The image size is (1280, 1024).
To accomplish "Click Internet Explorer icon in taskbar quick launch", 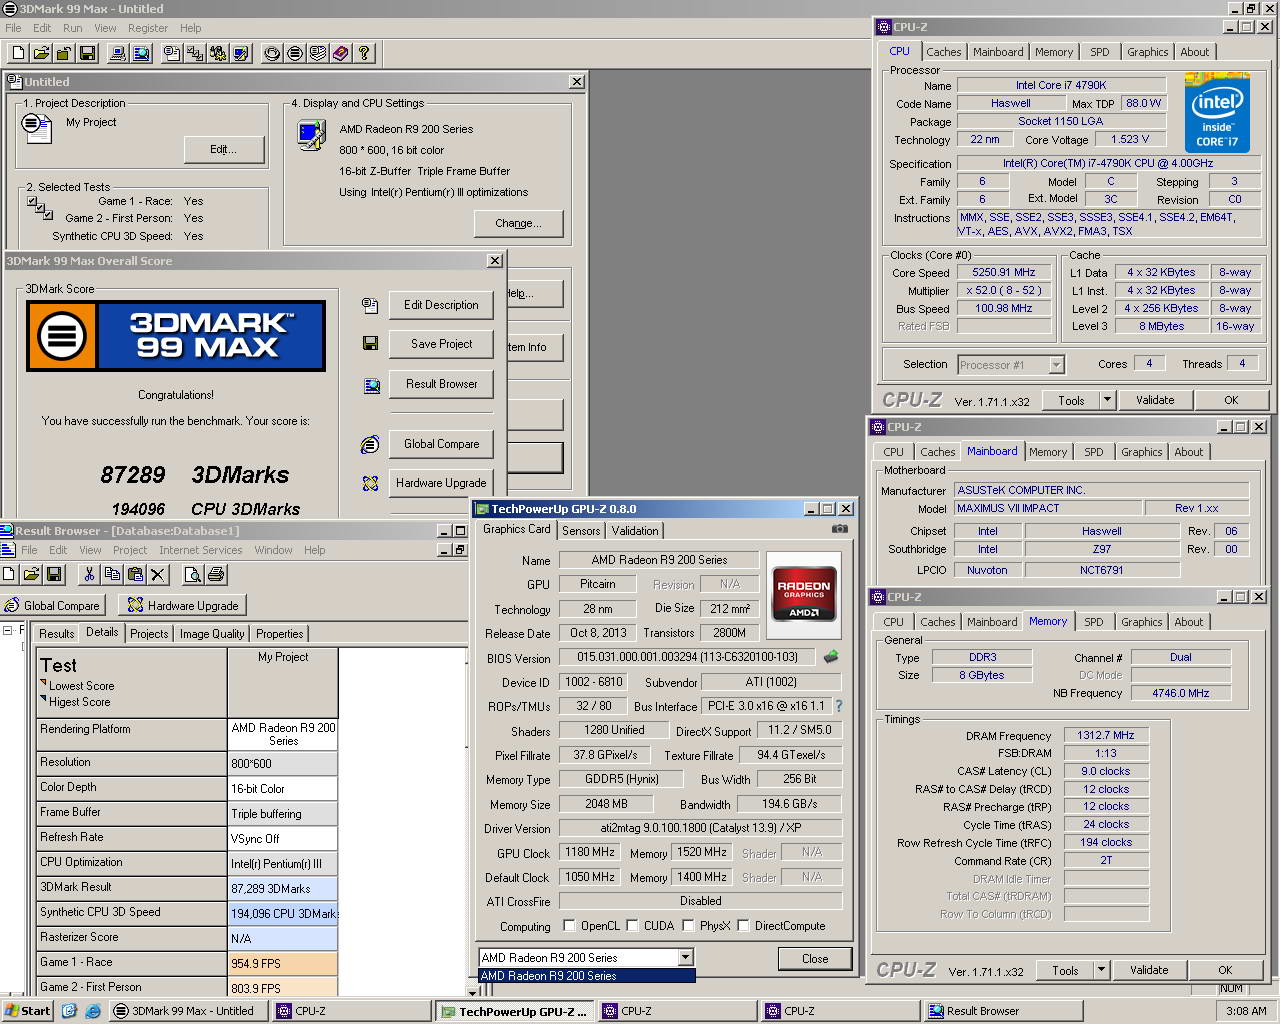I will 92,1011.
